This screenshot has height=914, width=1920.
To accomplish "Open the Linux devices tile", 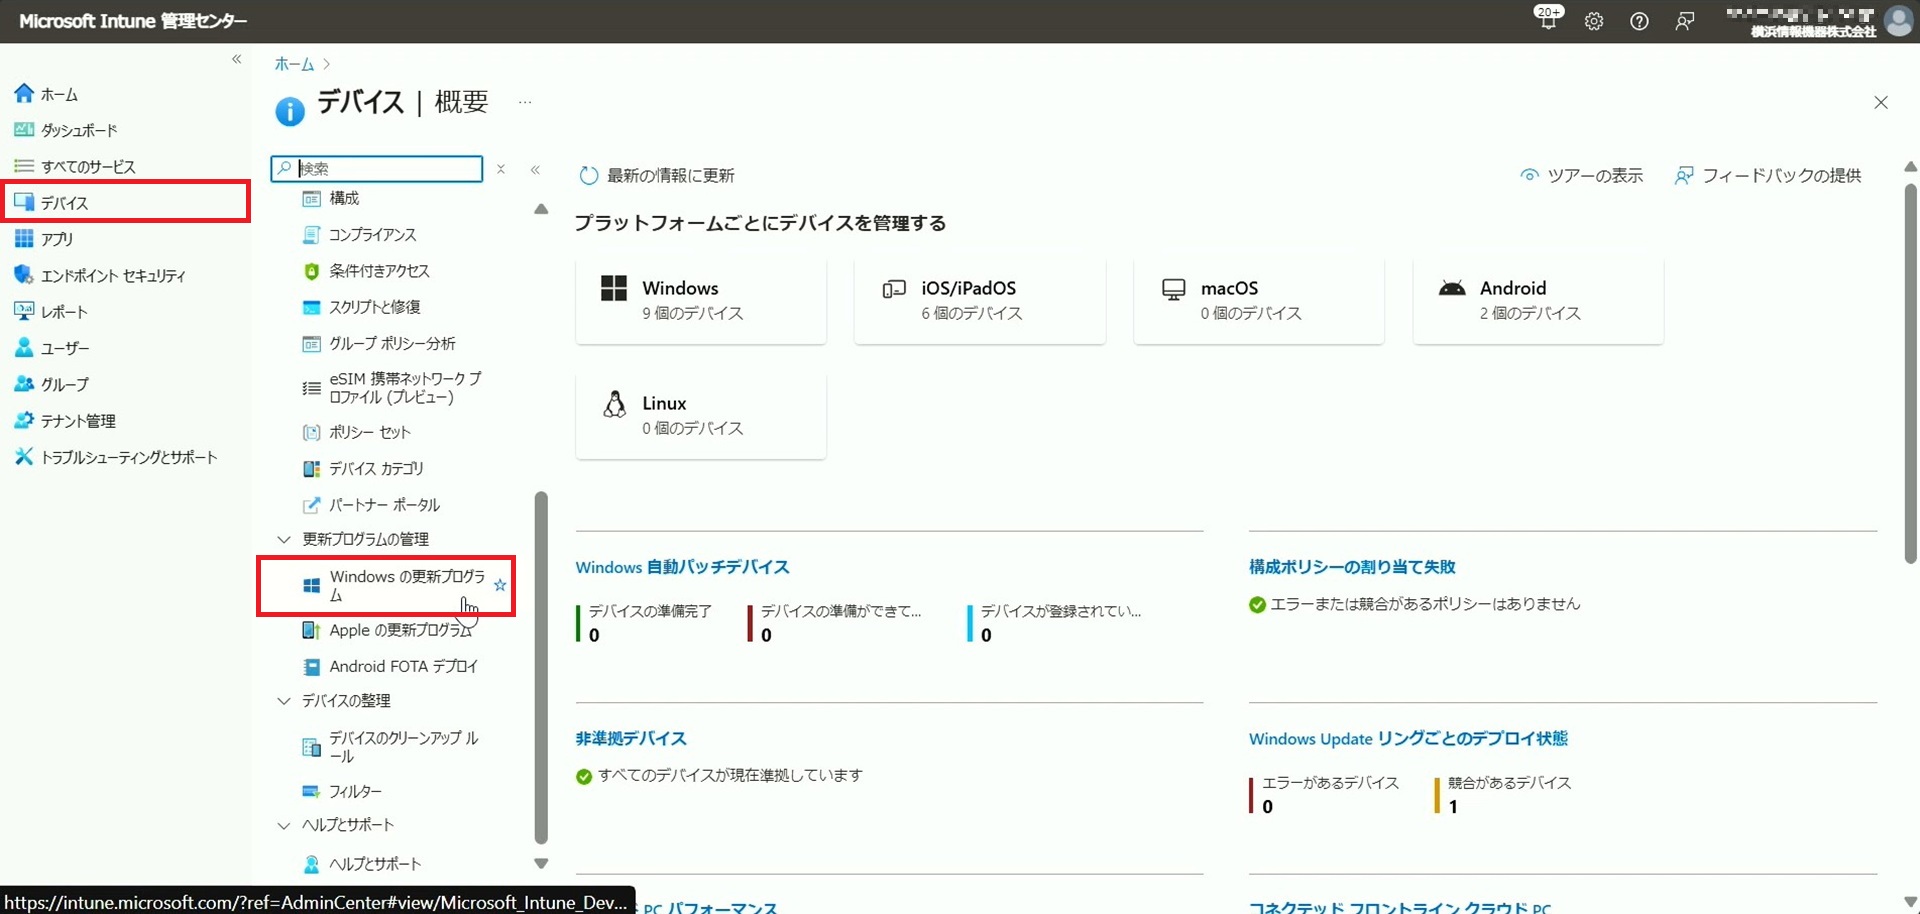I will tap(700, 415).
